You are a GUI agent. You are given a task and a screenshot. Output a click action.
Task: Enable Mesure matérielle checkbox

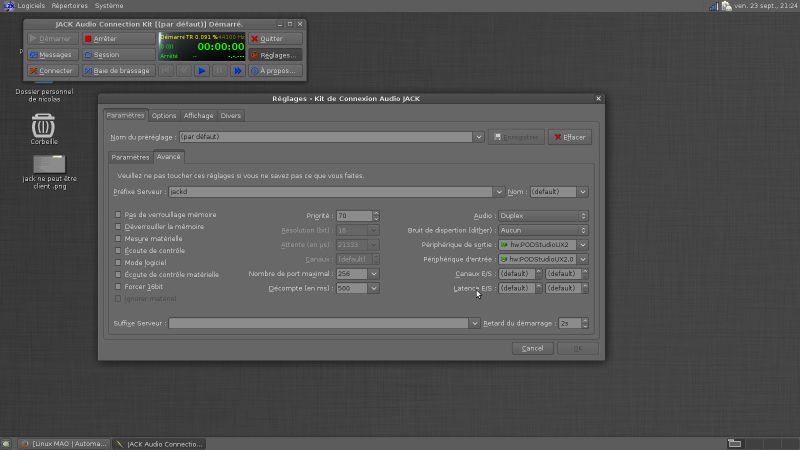click(118, 239)
